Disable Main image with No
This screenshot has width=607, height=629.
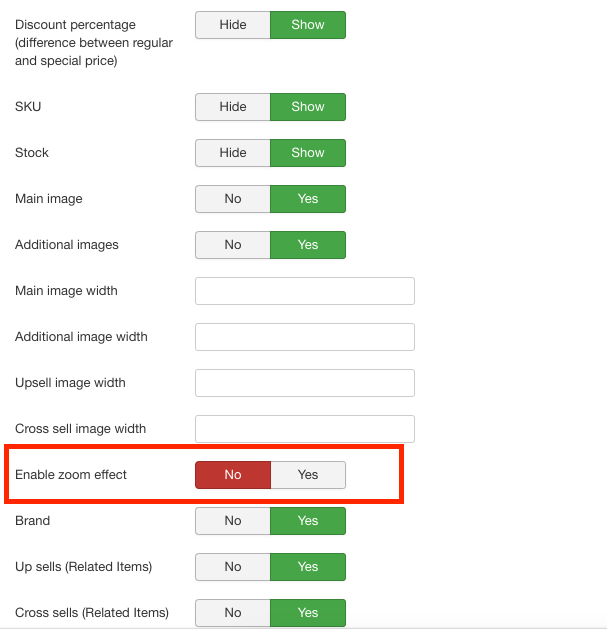(x=233, y=199)
